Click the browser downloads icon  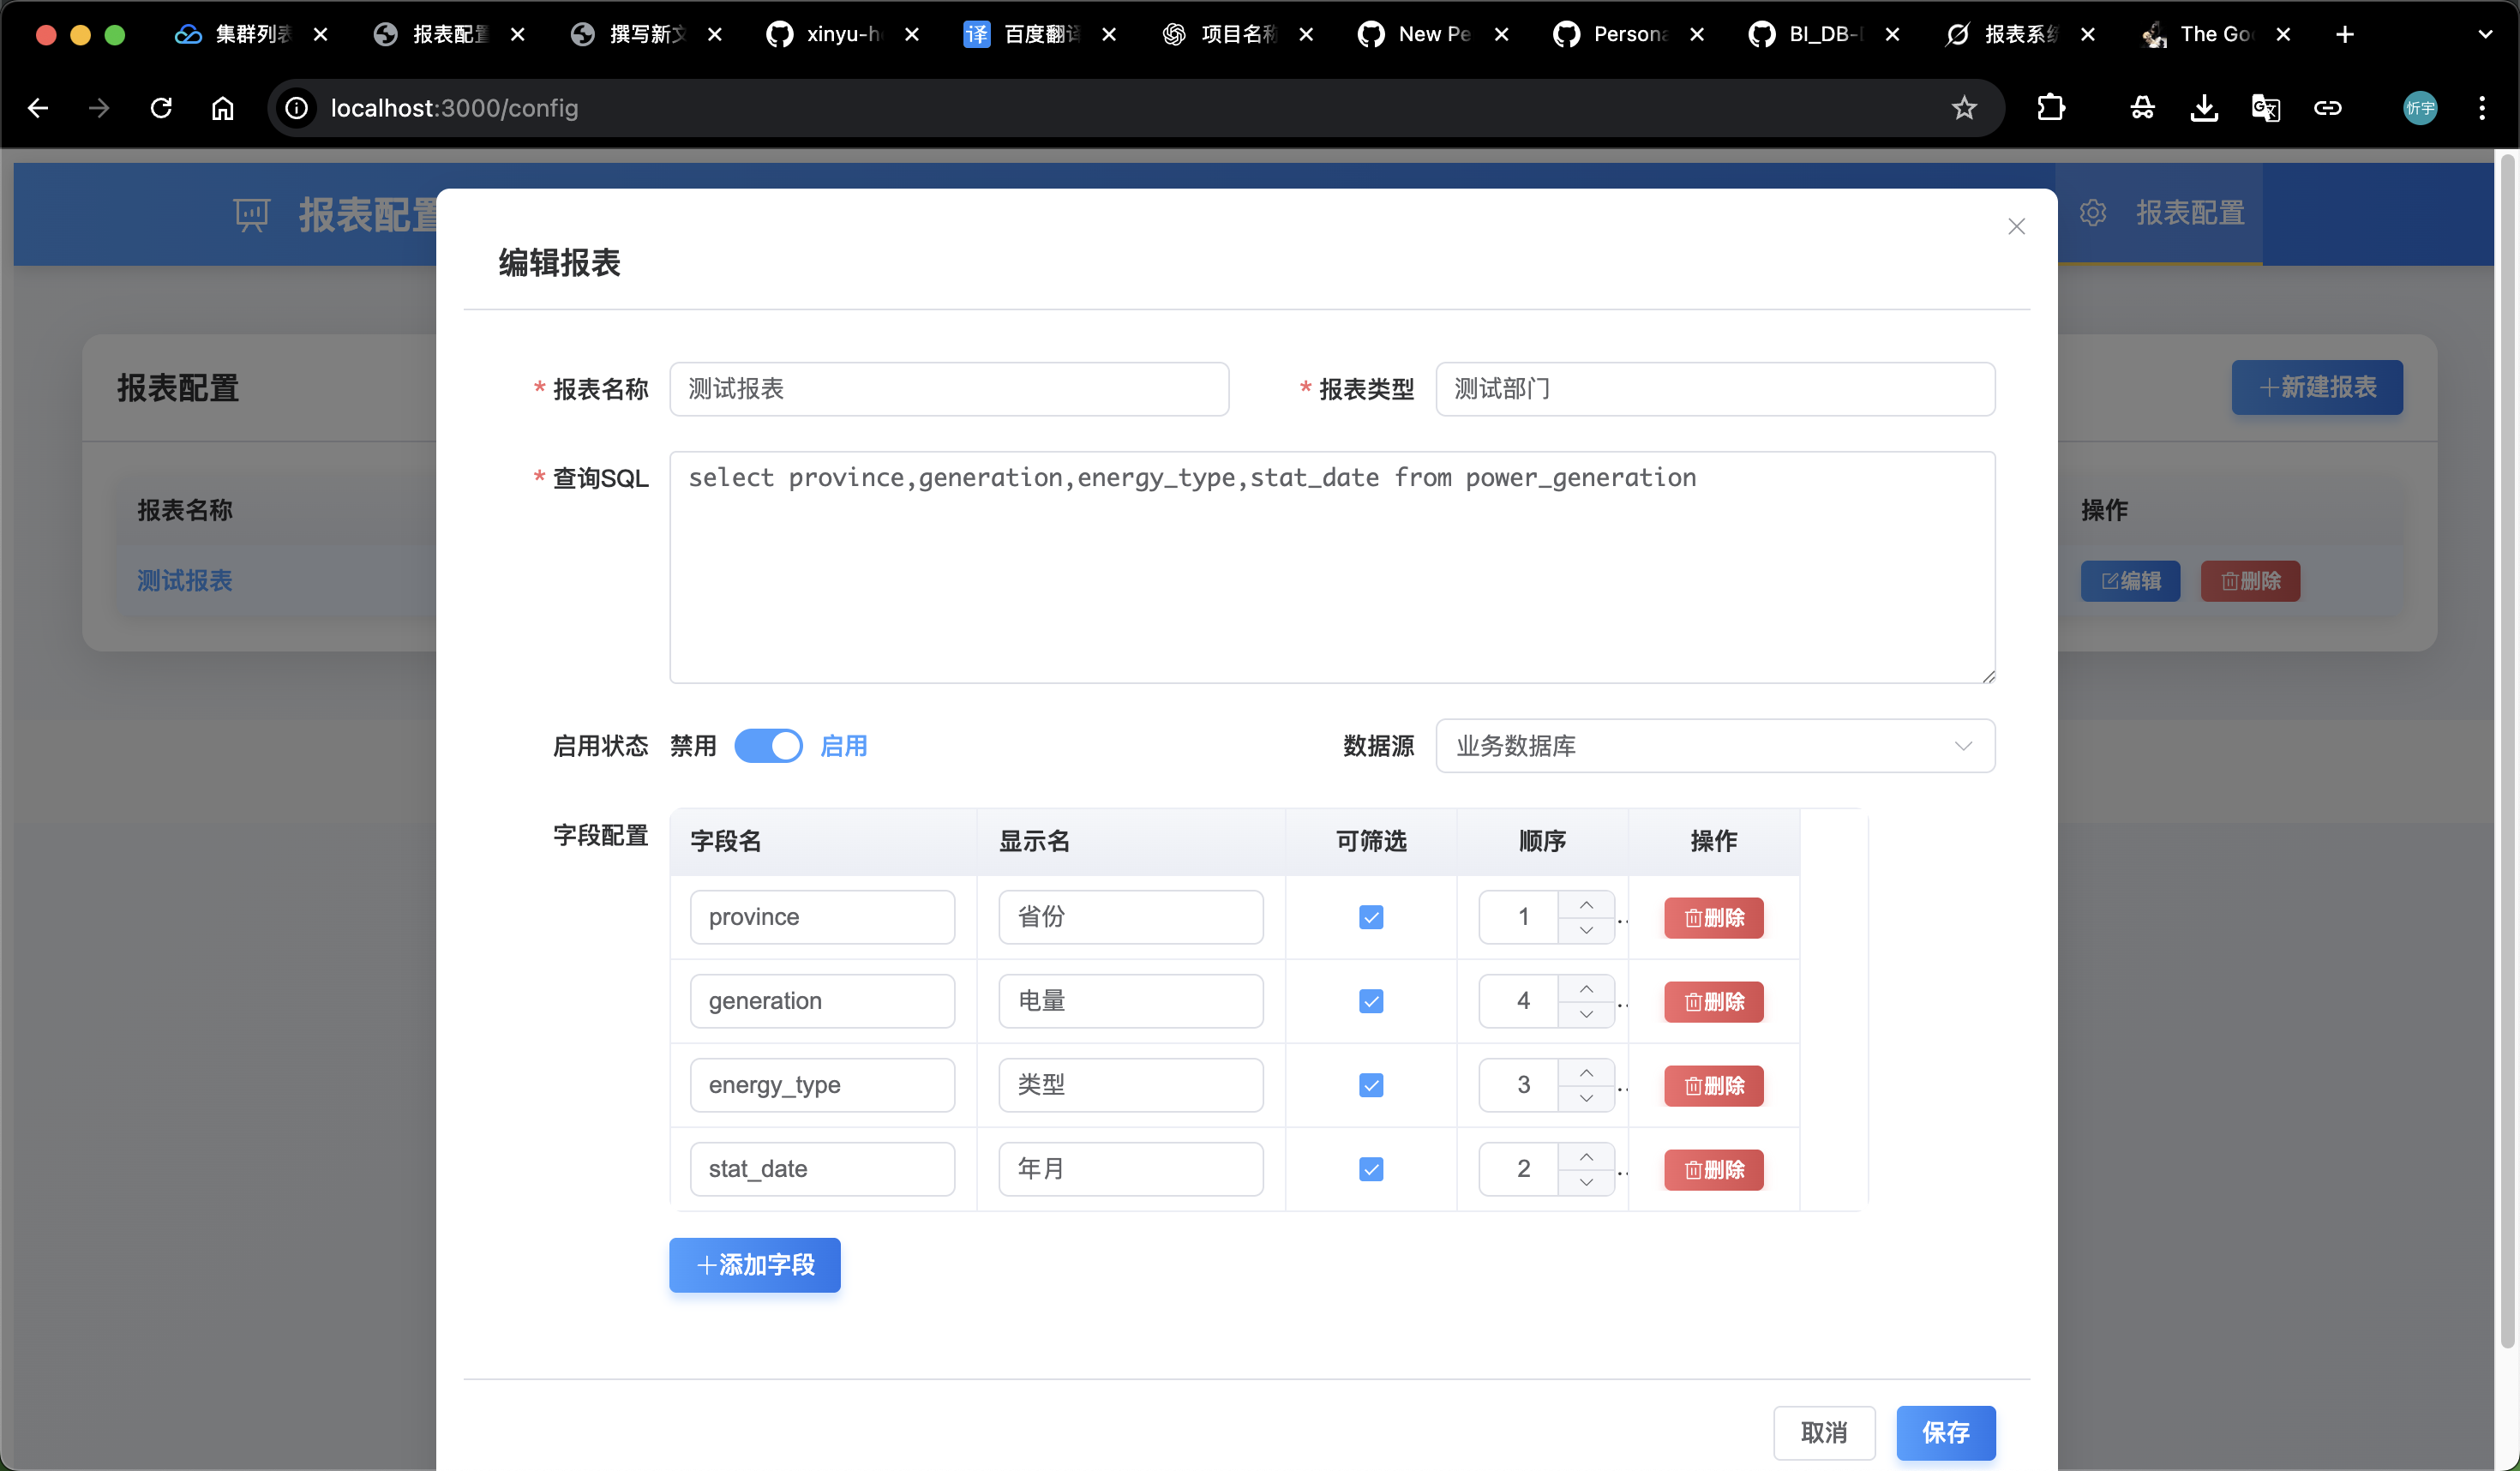2203,108
